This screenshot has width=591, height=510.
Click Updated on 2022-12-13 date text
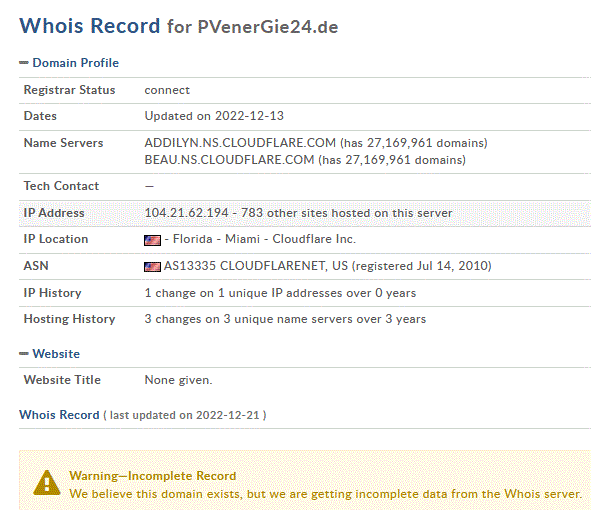tap(214, 116)
